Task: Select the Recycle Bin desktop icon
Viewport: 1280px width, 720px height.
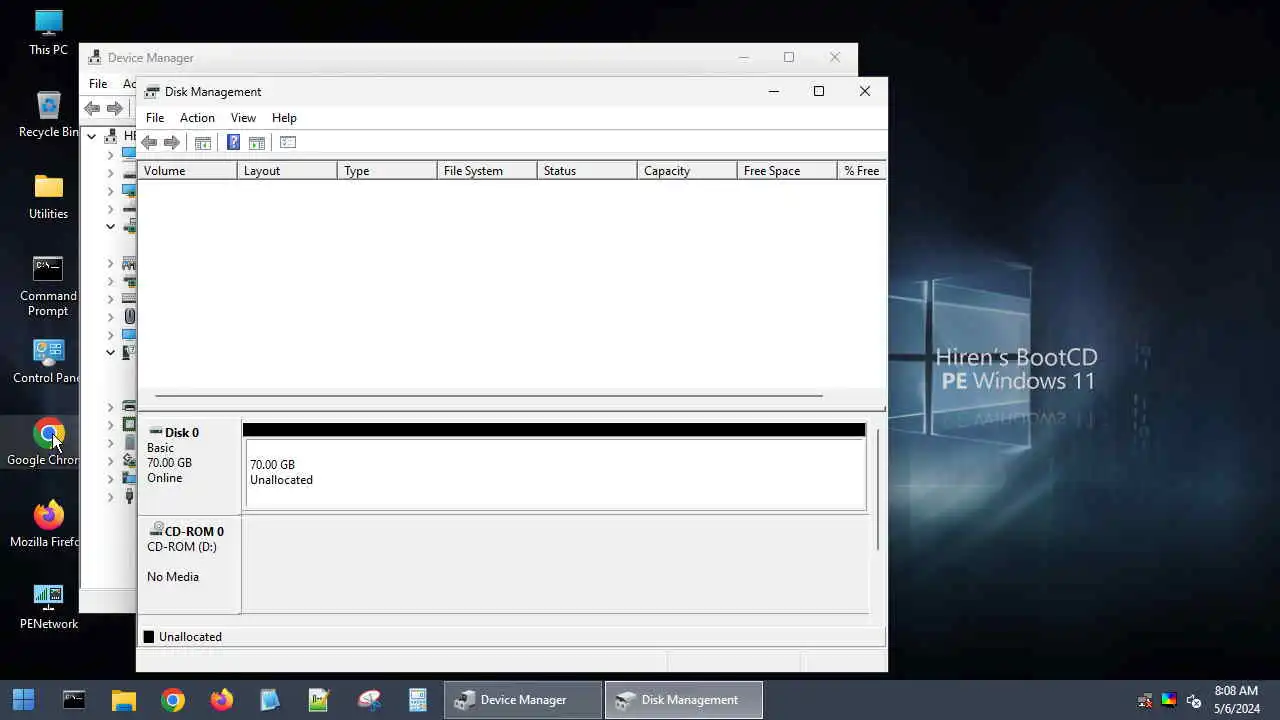Action: click(x=48, y=115)
